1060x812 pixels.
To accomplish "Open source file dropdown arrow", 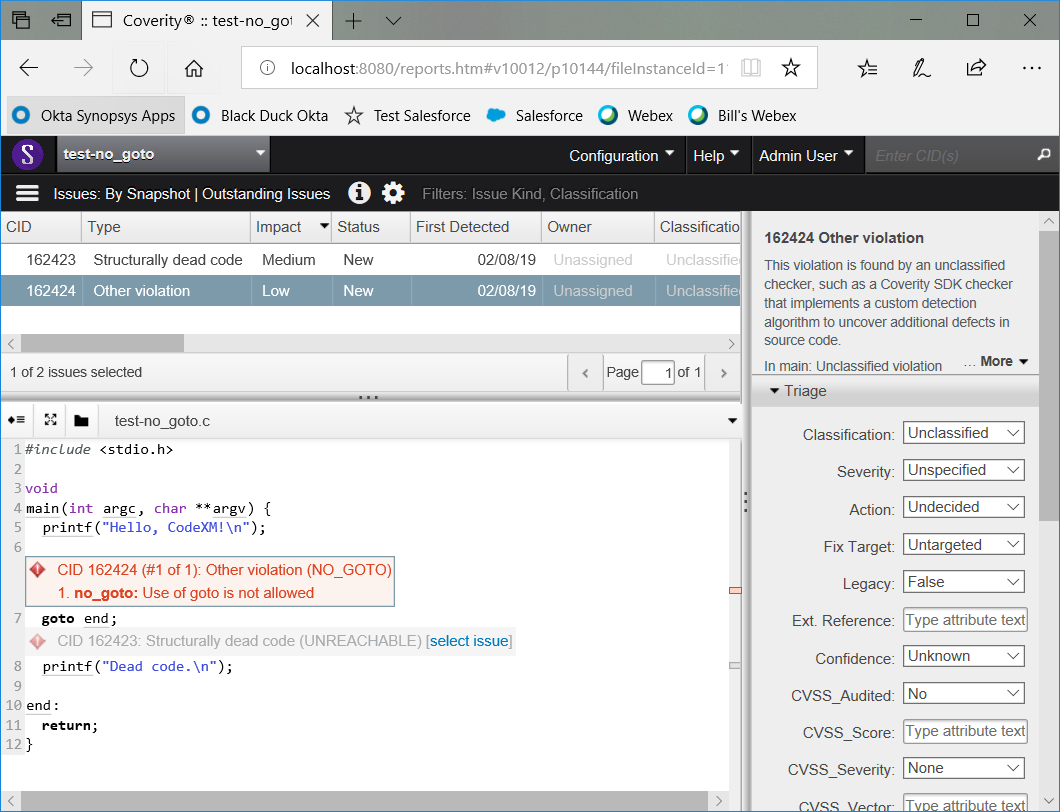I will [732, 421].
